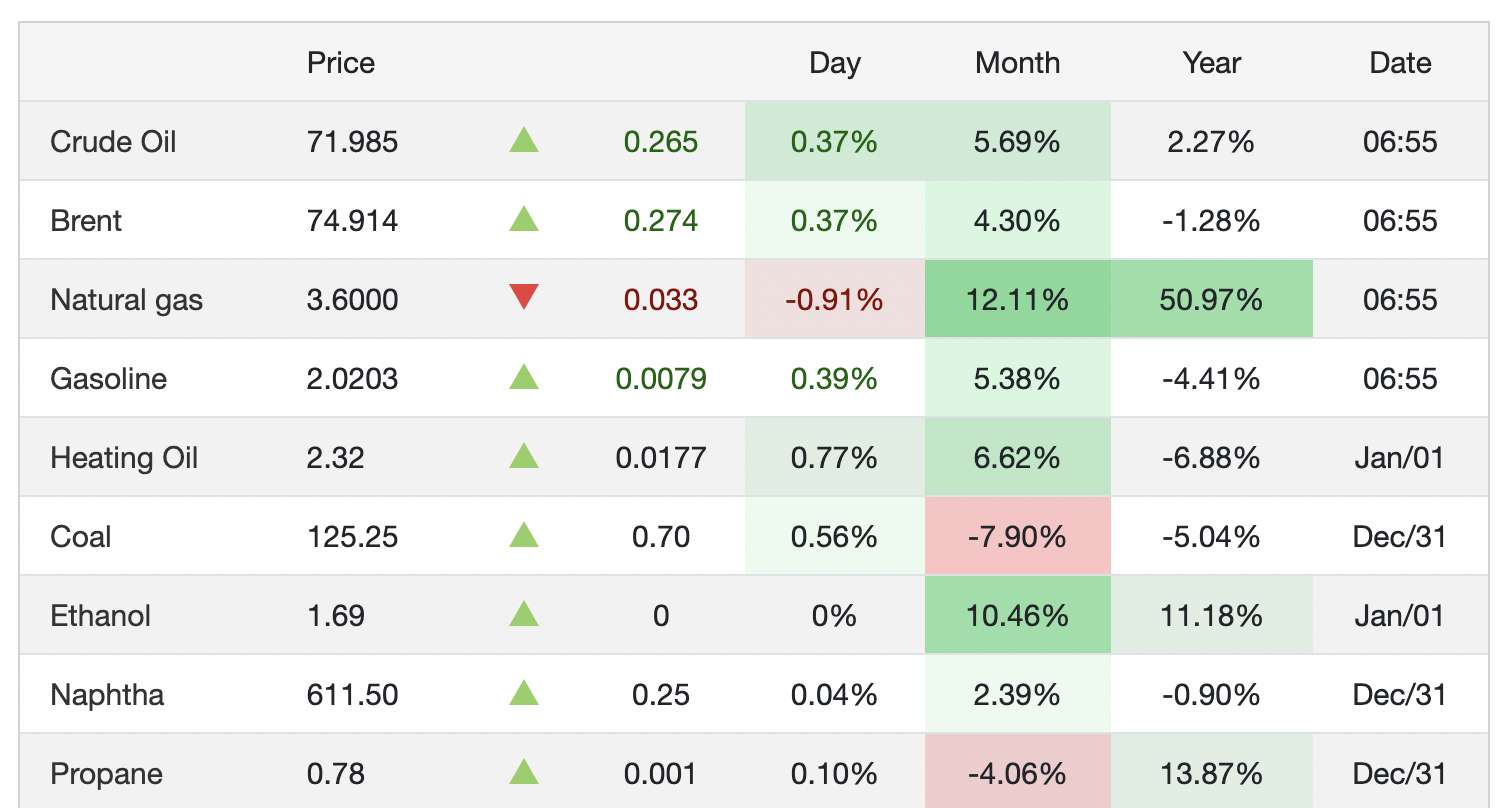
Task: Click Crude Oil month value 5.69%
Action: pyautogui.click(x=1017, y=142)
